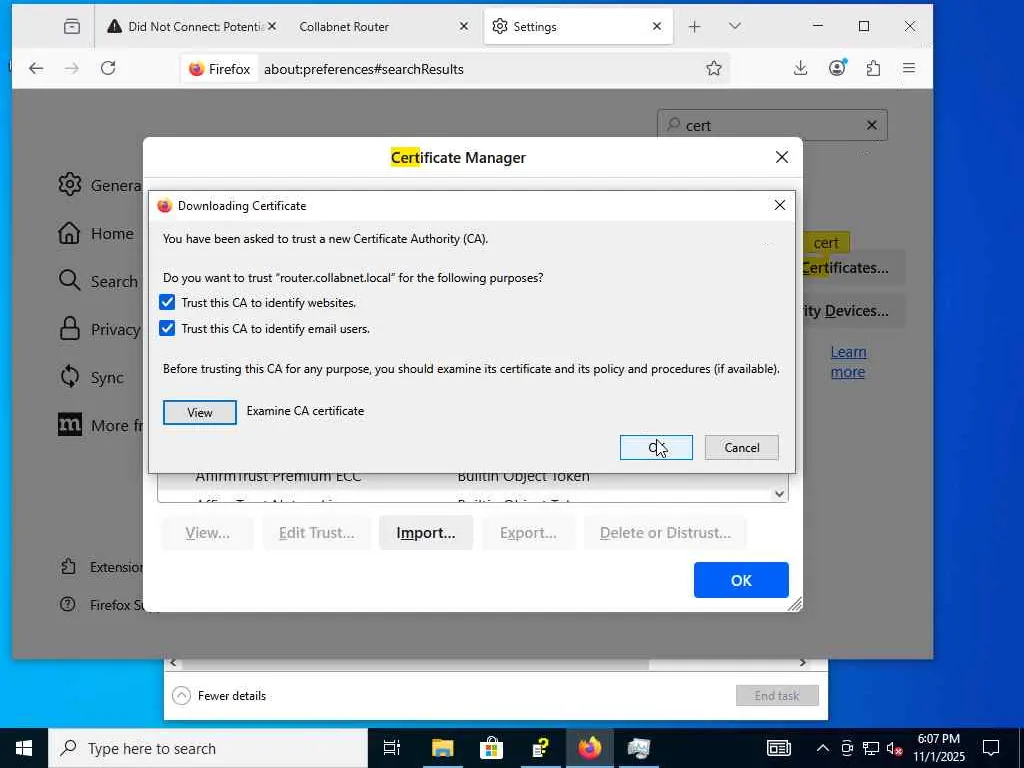The width and height of the screenshot is (1024, 768).
Task: Click the grayed-out Export button in Certificate Manager
Action: pyautogui.click(x=528, y=533)
